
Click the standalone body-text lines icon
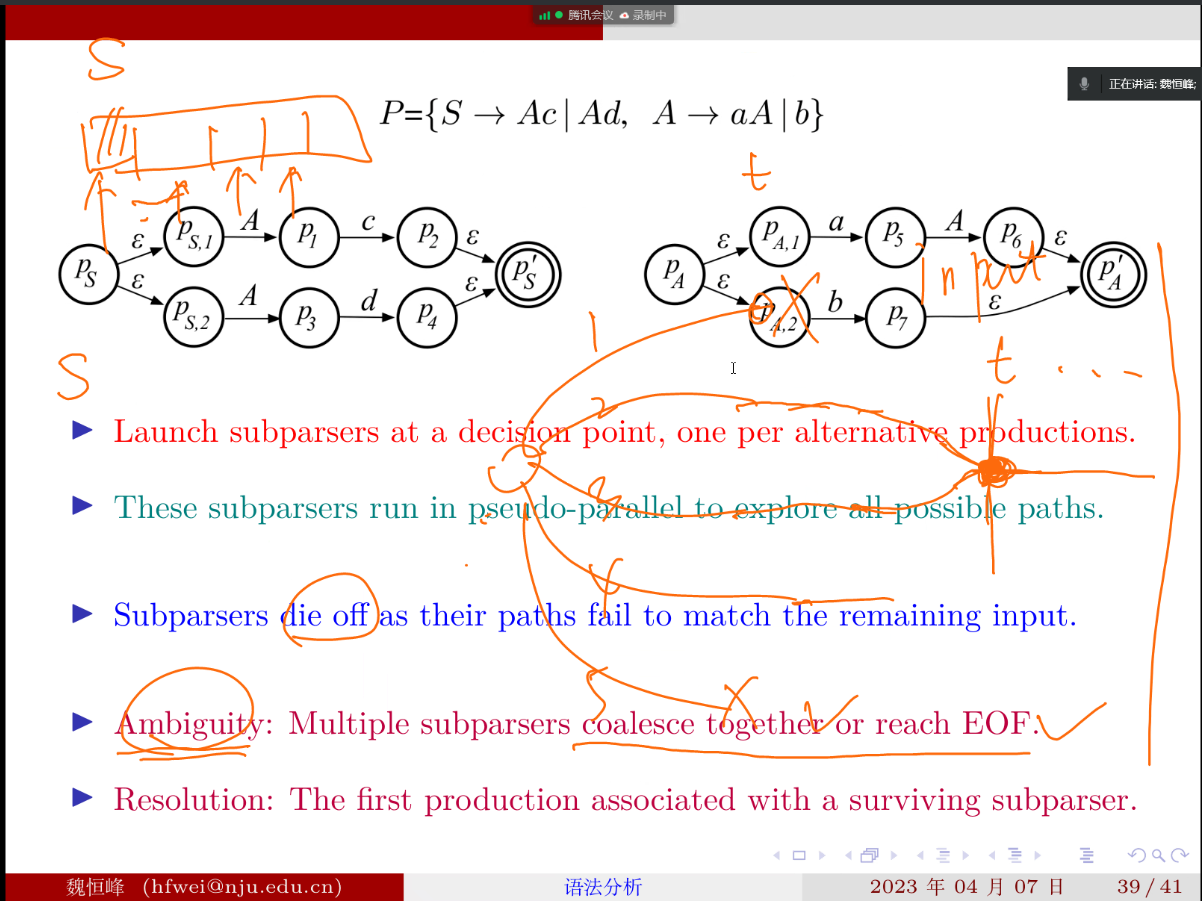(x=1086, y=855)
